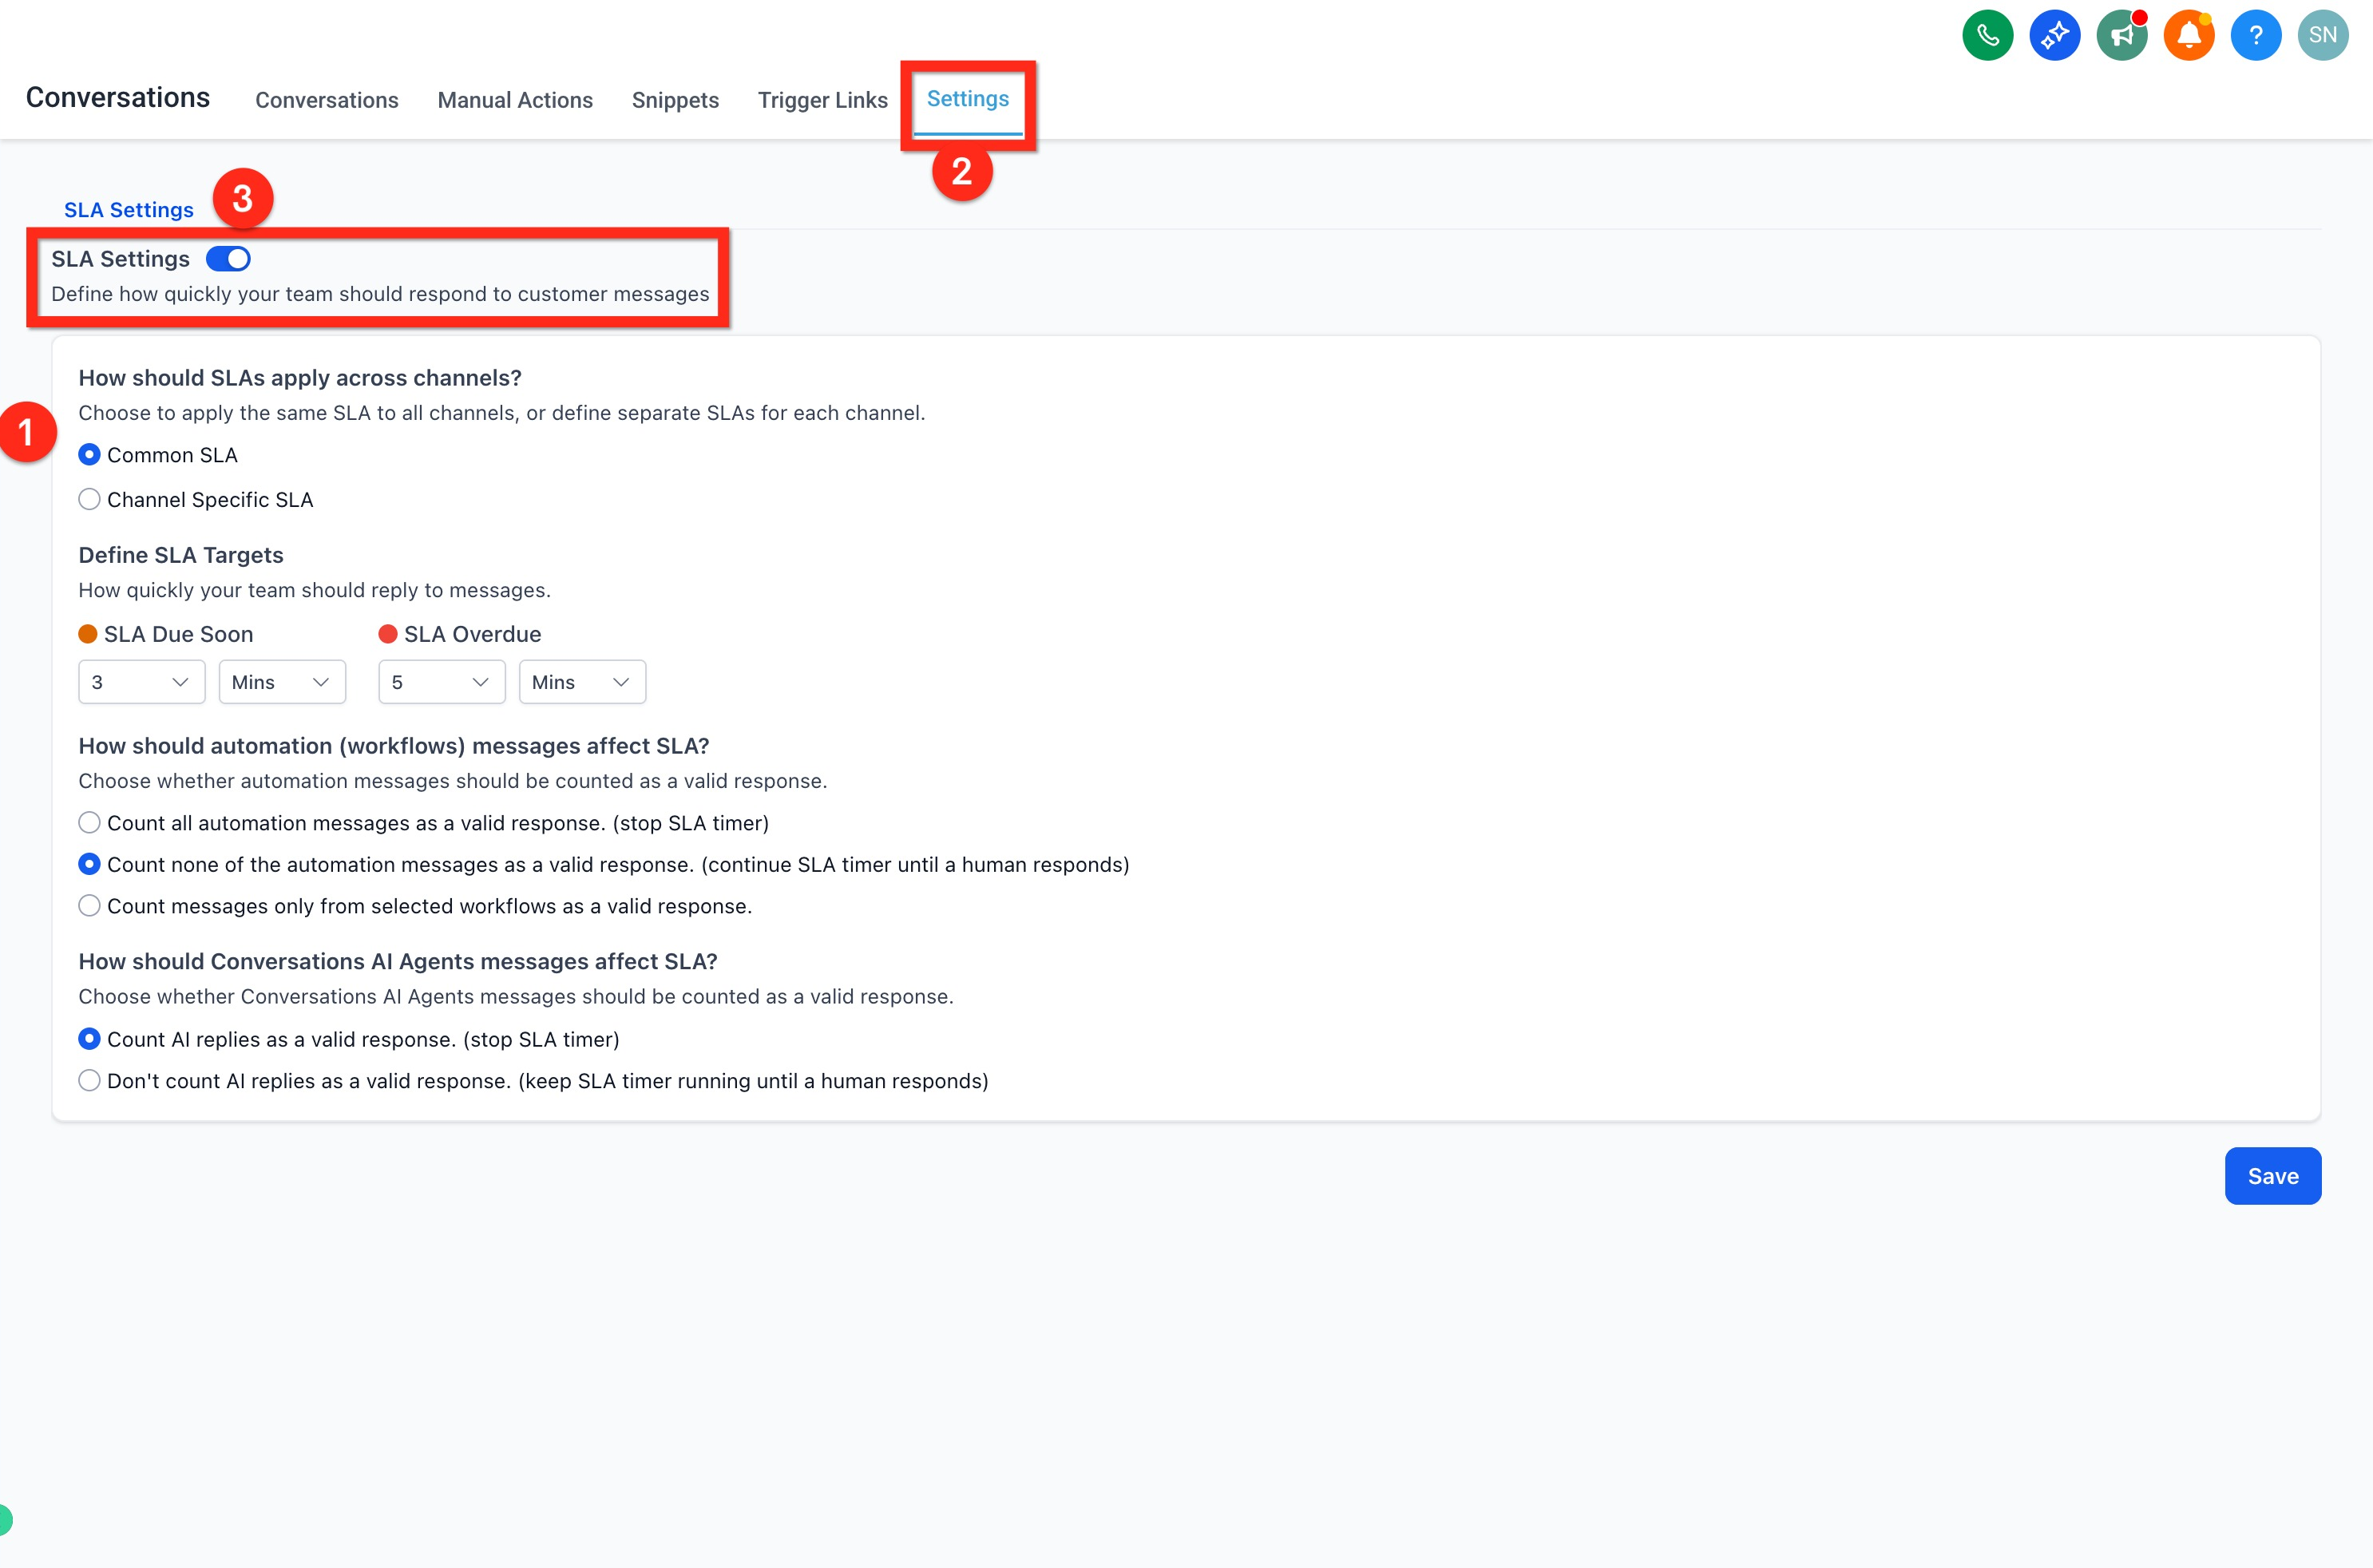Click the 'Define SLA Targets' heading
This screenshot has height=1568, width=2373.
(181, 555)
